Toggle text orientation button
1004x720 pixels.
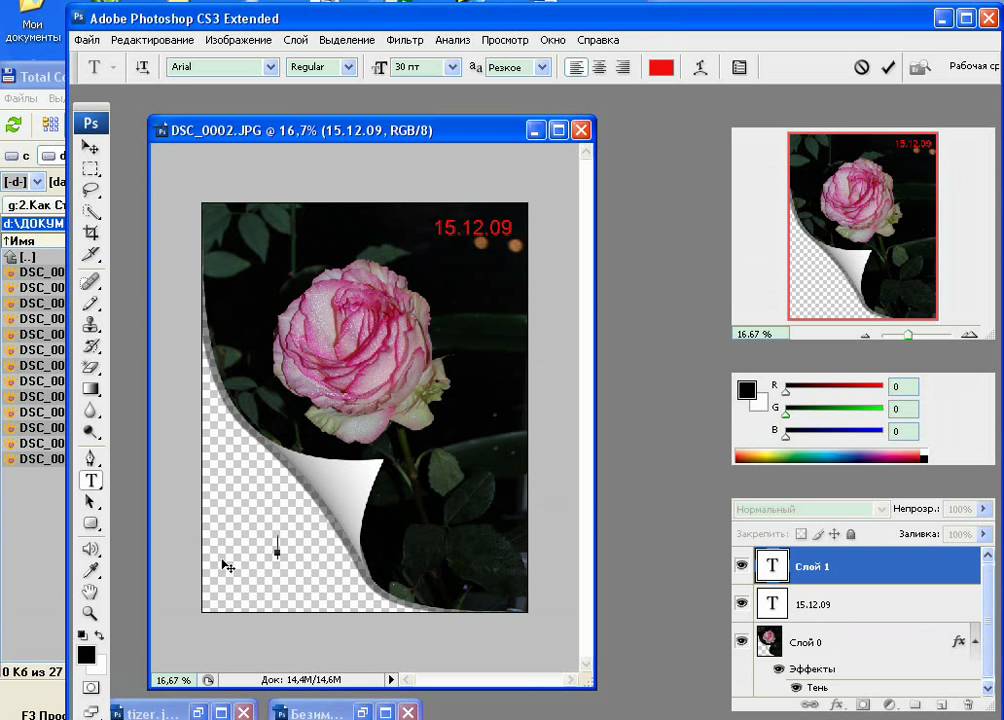tap(142, 67)
